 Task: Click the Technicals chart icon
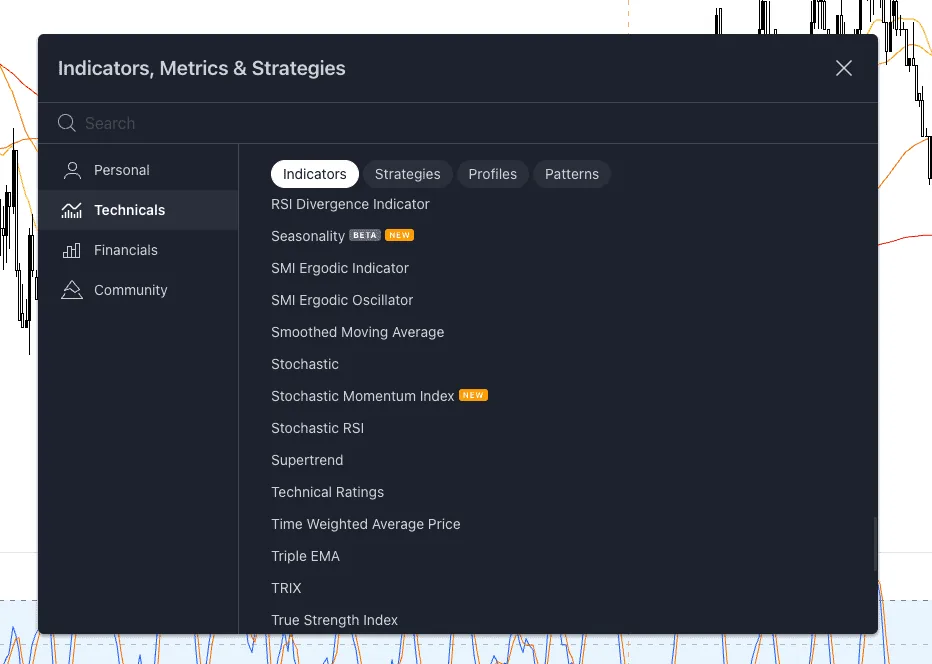[x=71, y=210]
